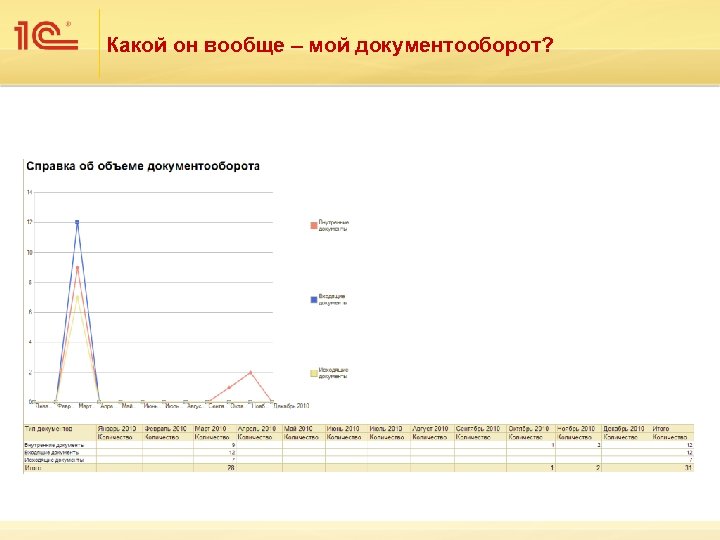Click the legend label 'Исходящие документы'

[x=333, y=373]
